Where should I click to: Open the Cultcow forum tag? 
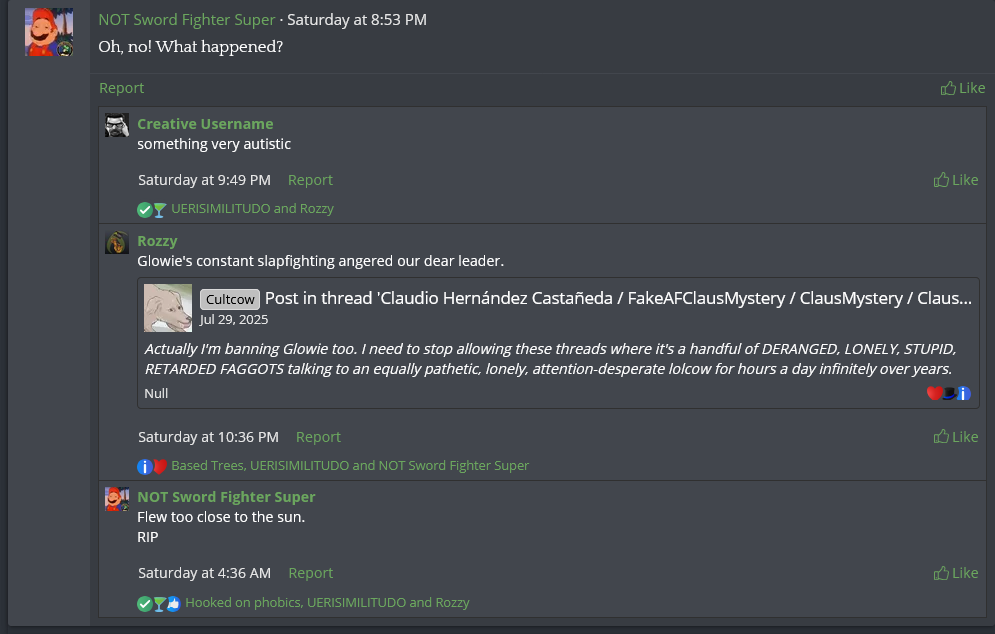click(x=230, y=299)
